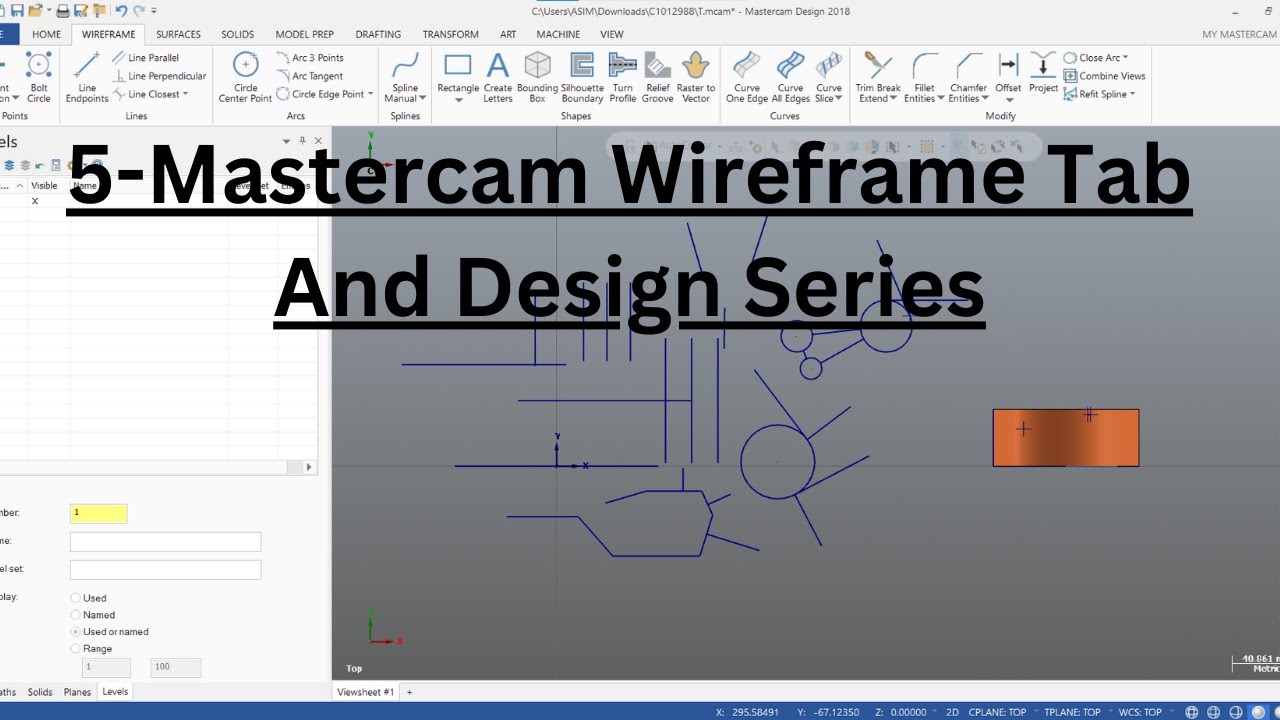The image size is (1280, 720).
Task: Choose the Line Parallel command
Action: coord(145,58)
